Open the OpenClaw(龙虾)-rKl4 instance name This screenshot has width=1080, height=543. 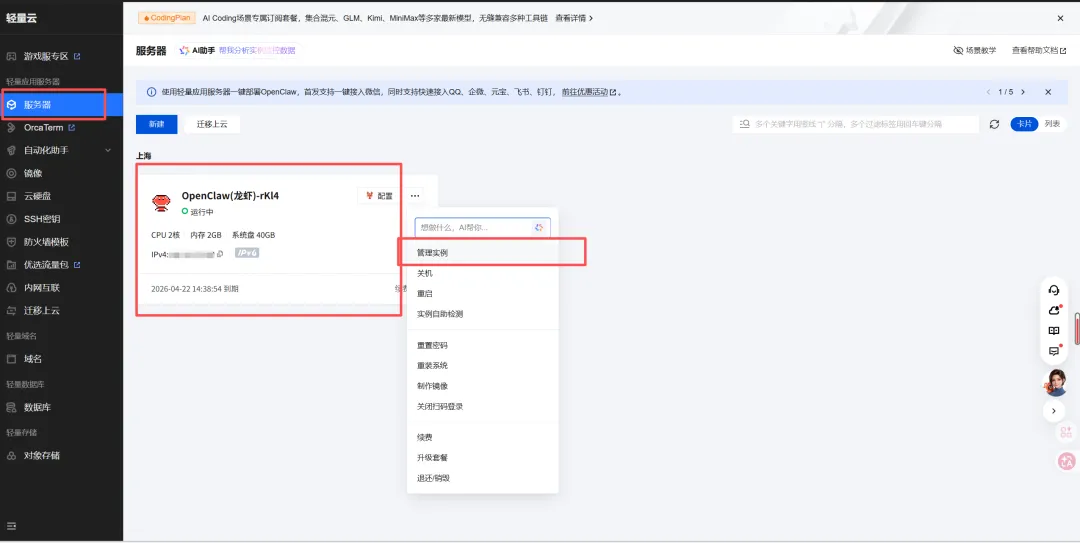tap(230, 196)
